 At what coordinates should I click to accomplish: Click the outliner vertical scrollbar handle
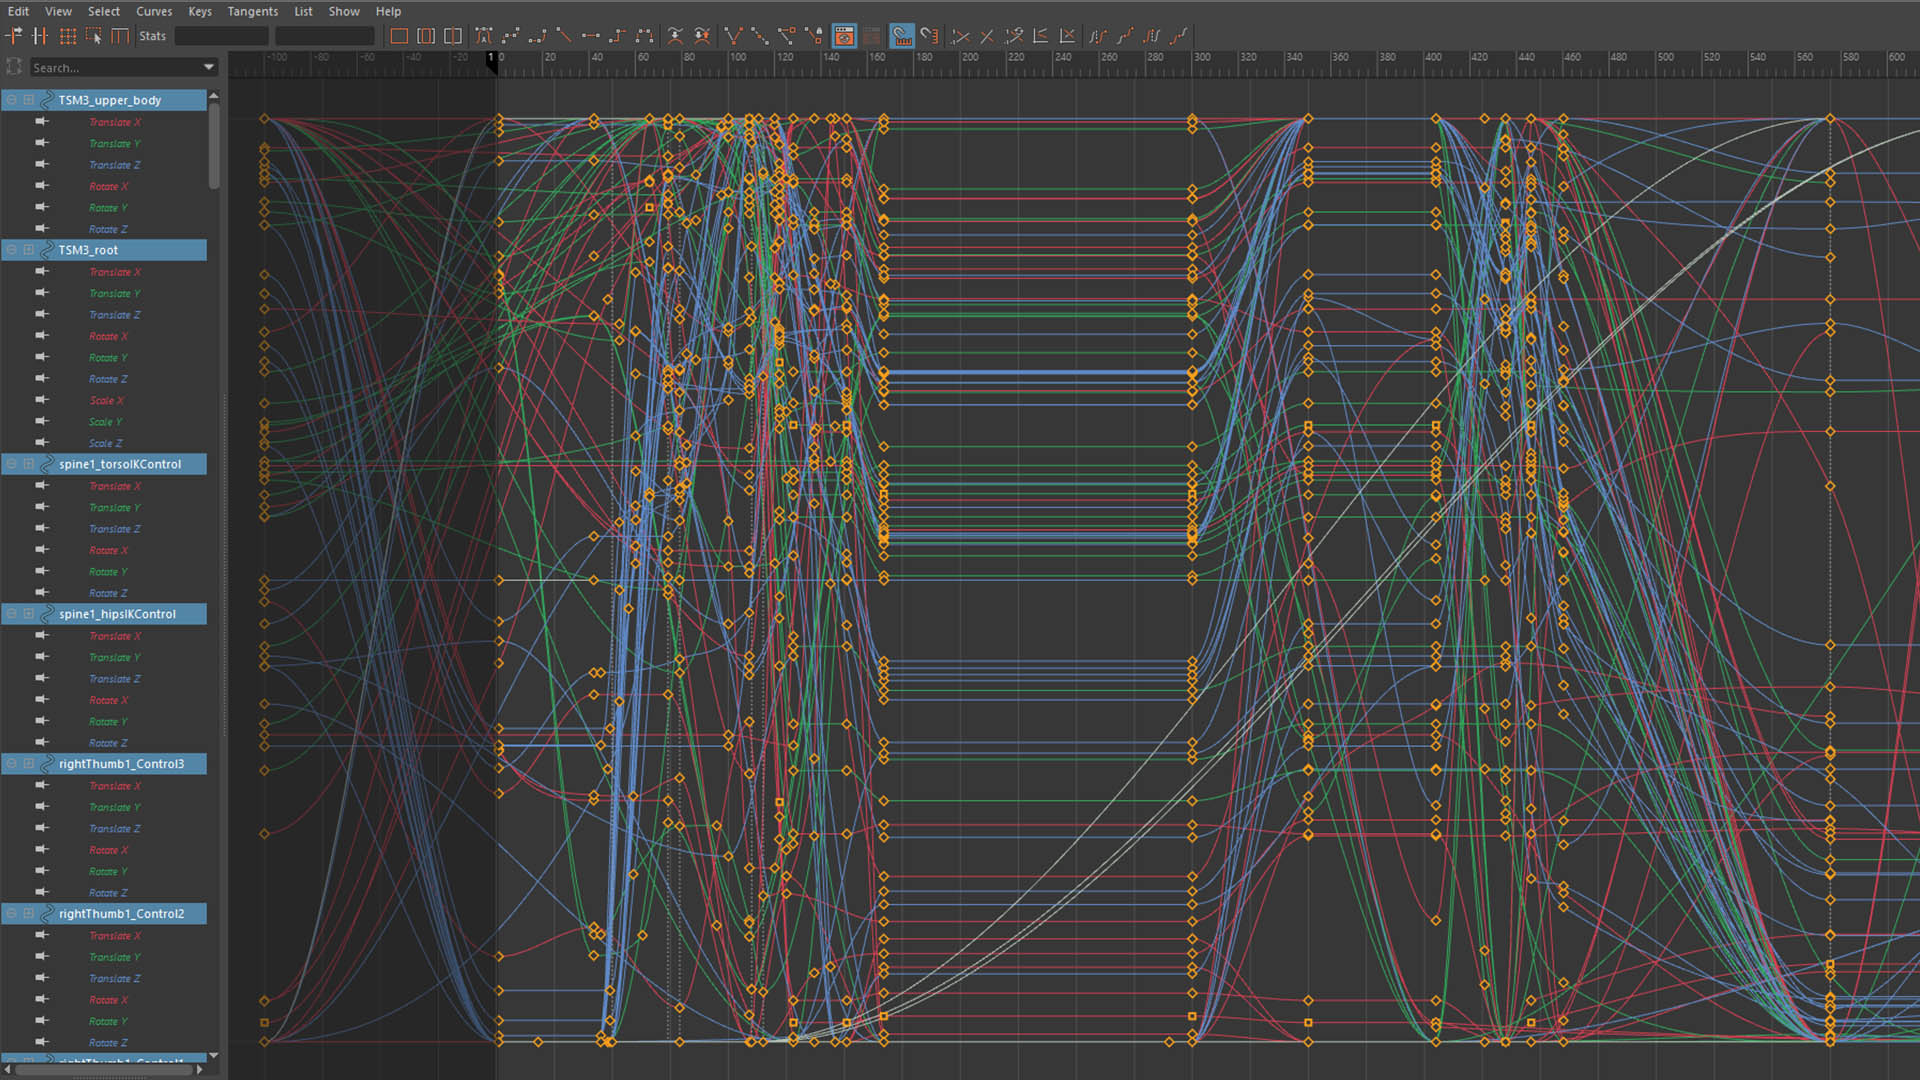(213, 145)
